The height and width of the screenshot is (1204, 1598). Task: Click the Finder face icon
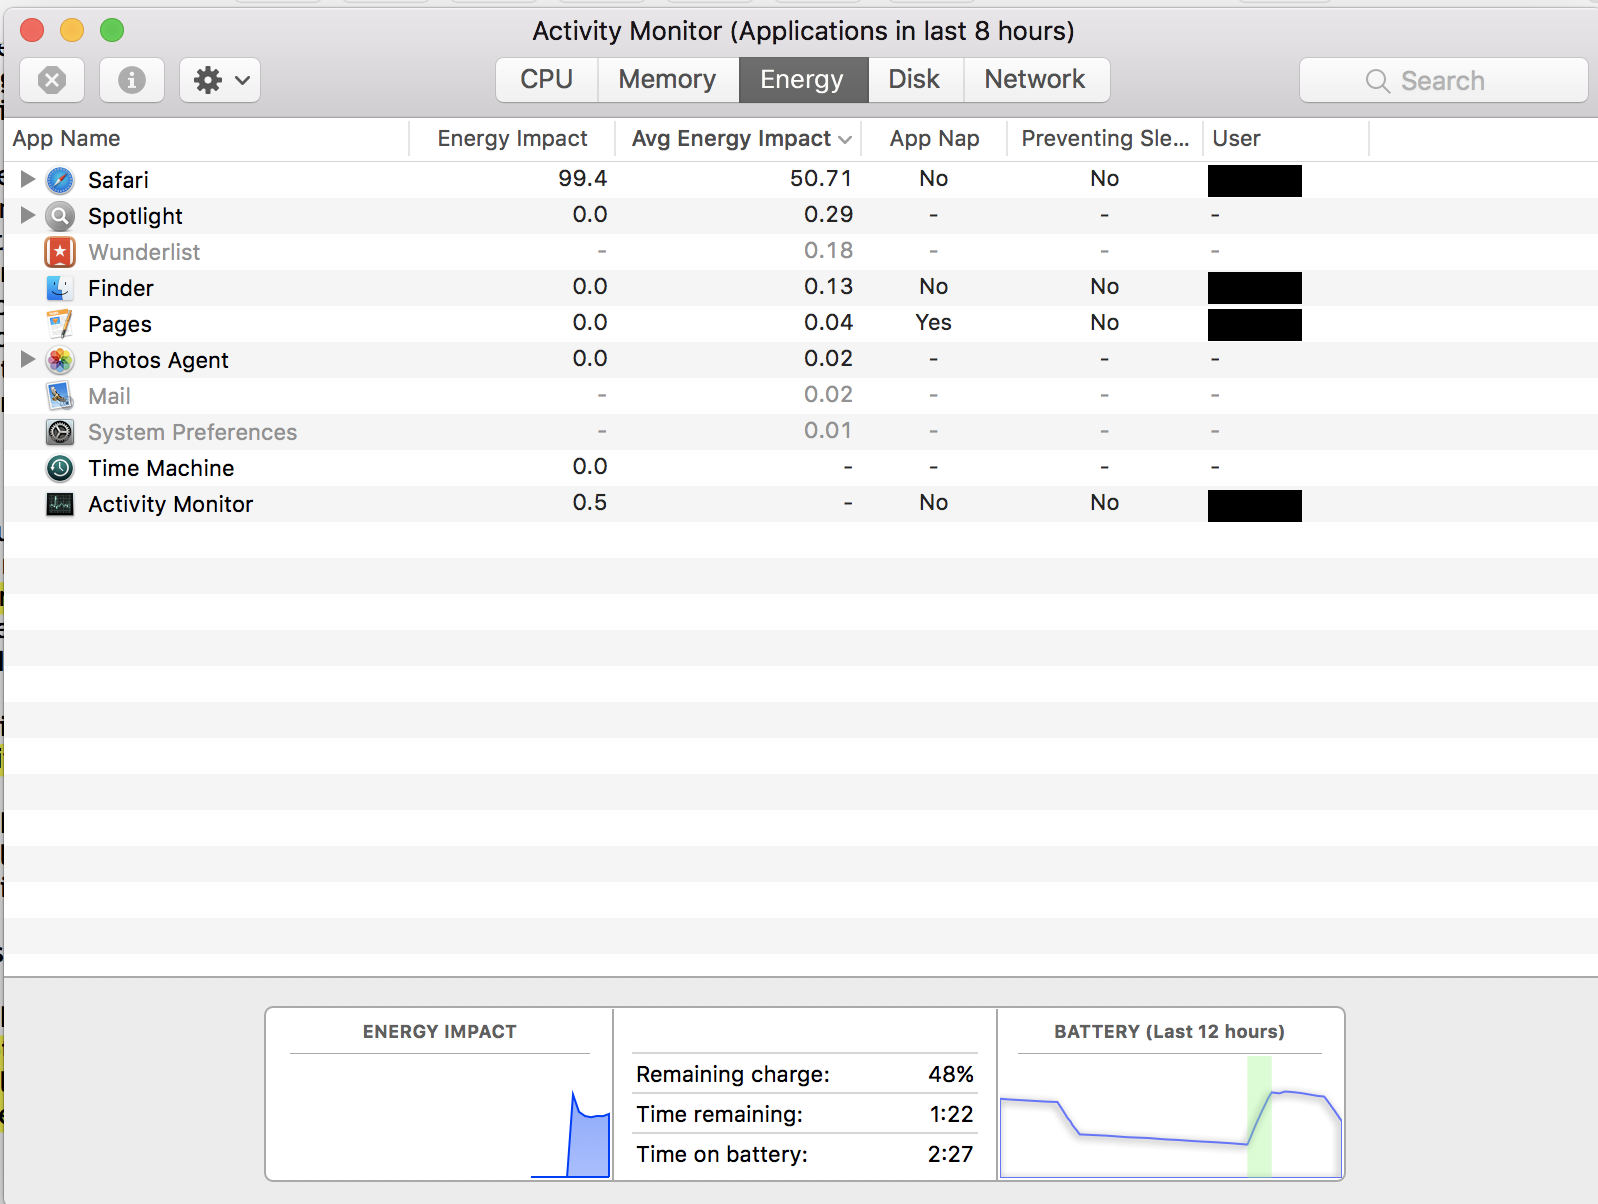coord(60,288)
